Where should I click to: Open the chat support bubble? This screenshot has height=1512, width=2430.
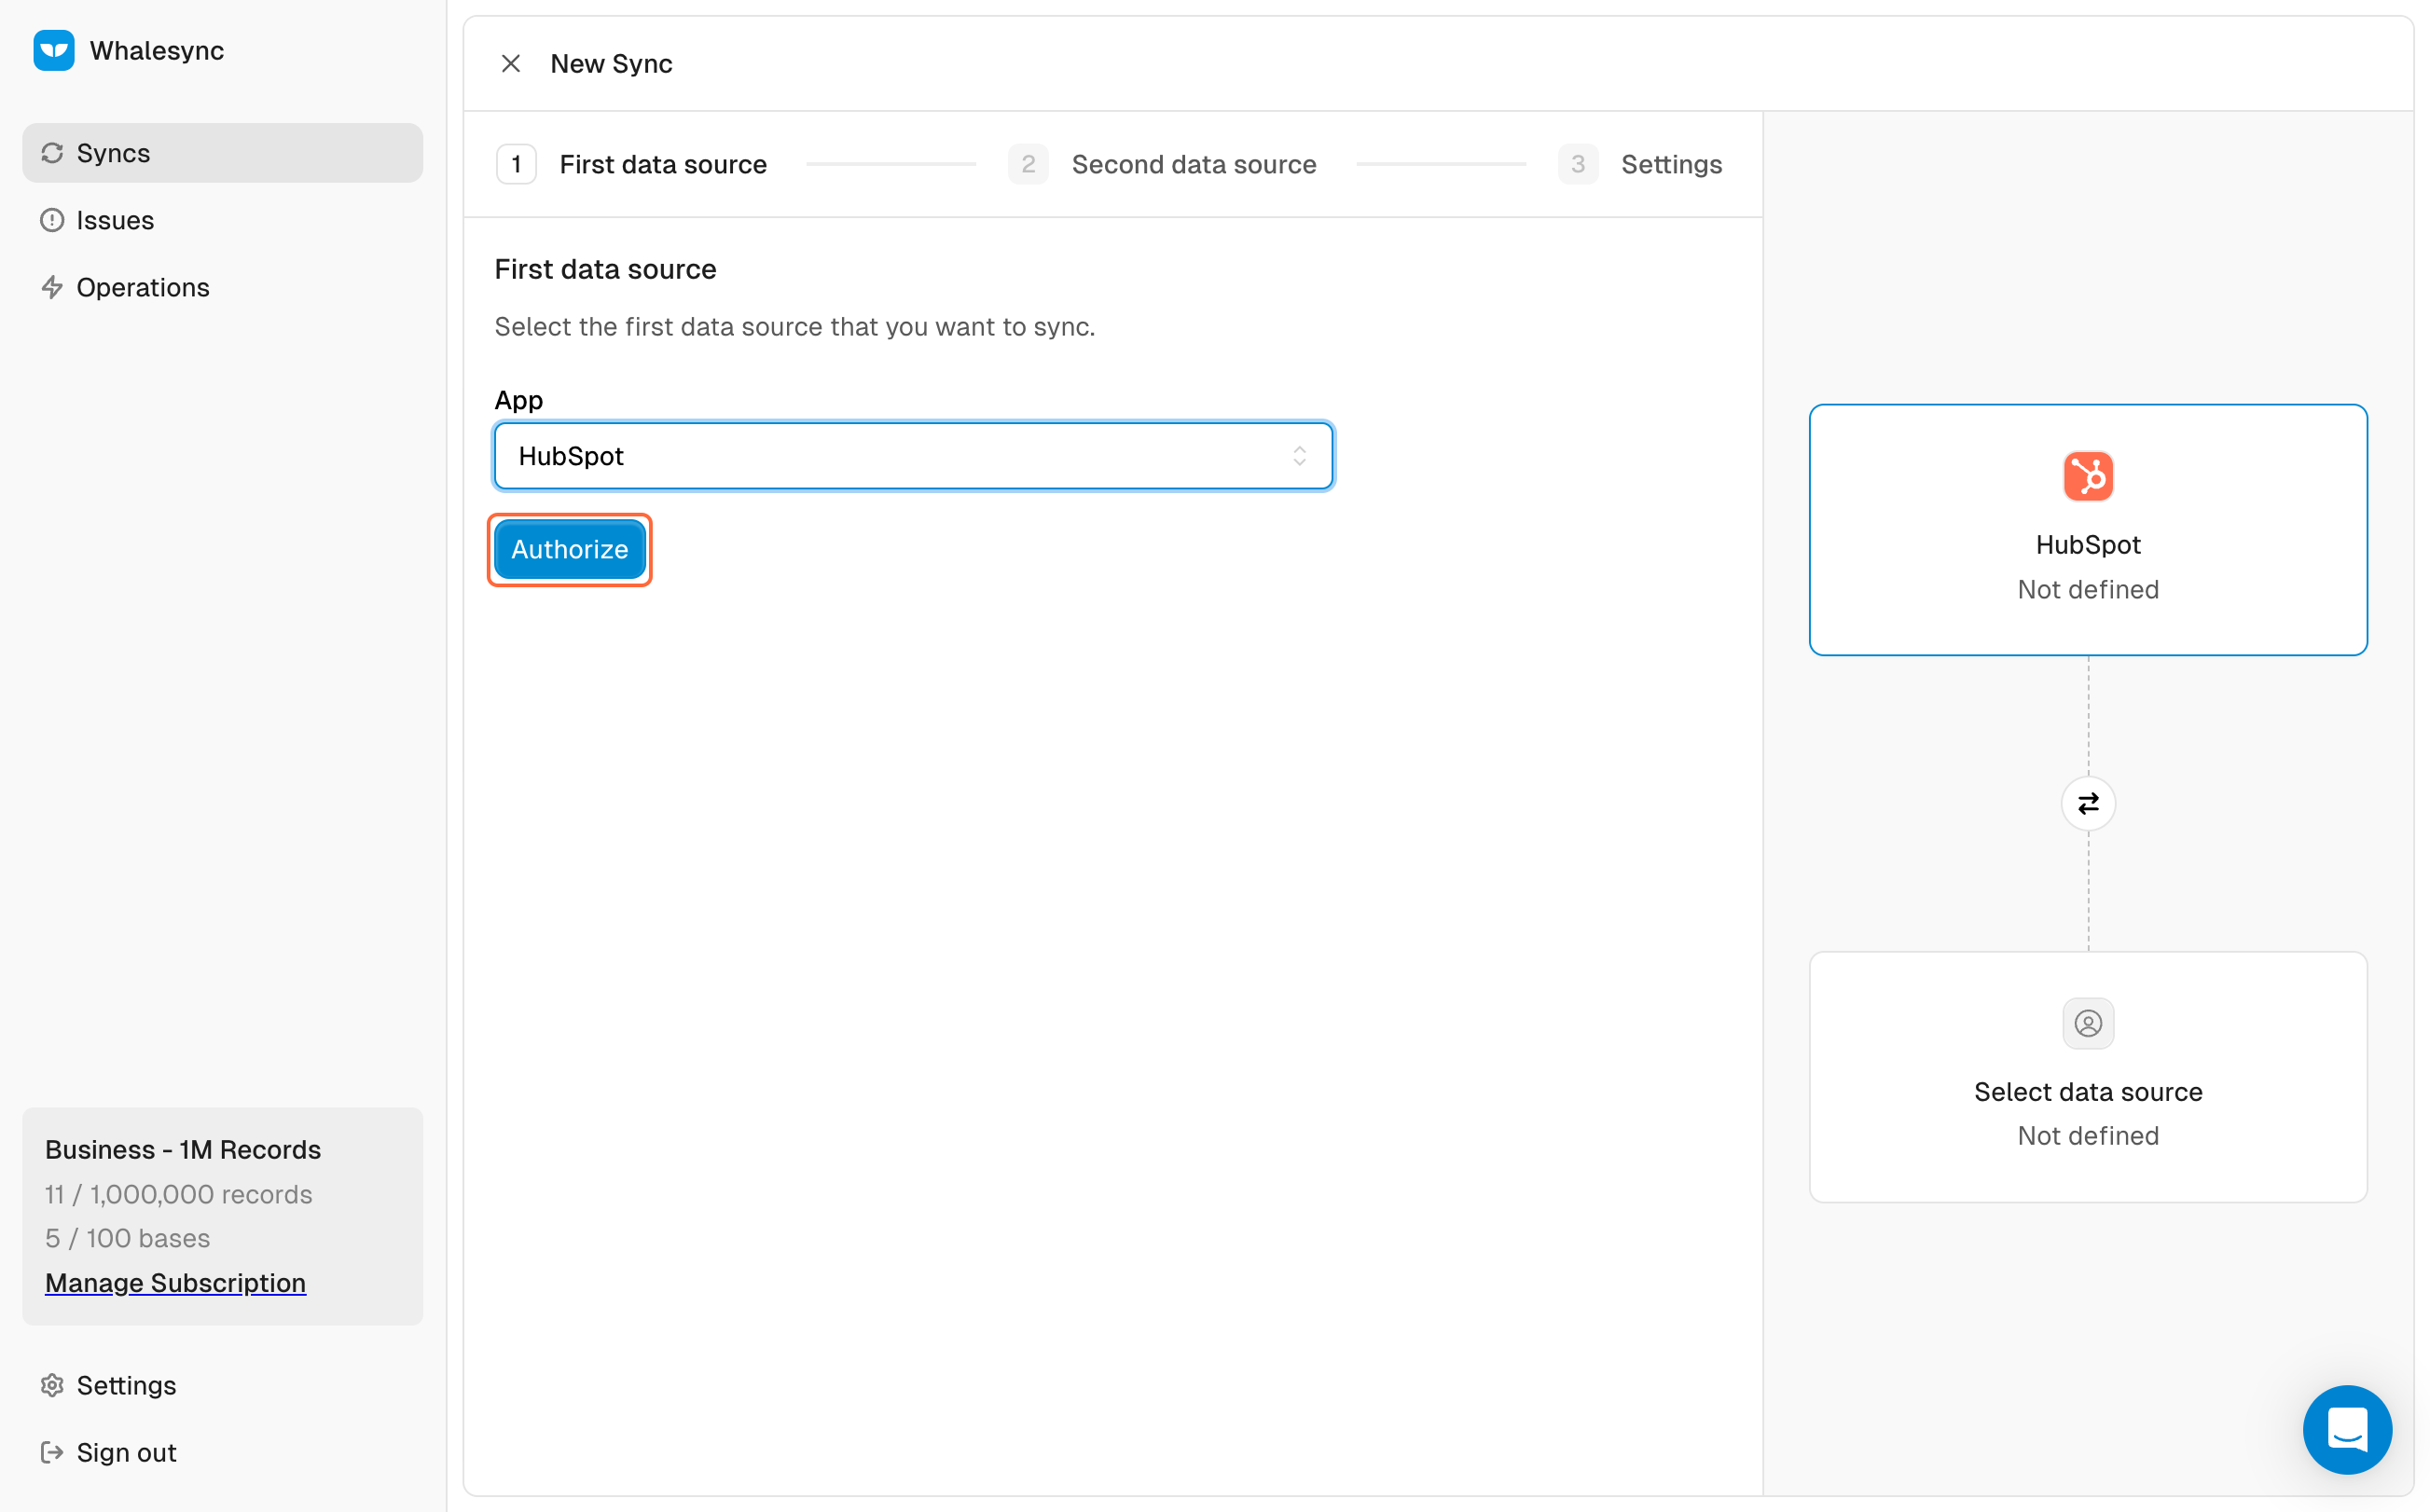pos(2346,1429)
